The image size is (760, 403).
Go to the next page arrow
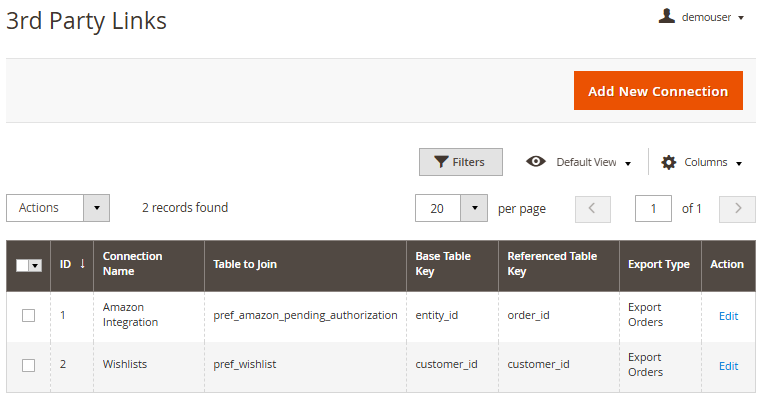point(737,209)
